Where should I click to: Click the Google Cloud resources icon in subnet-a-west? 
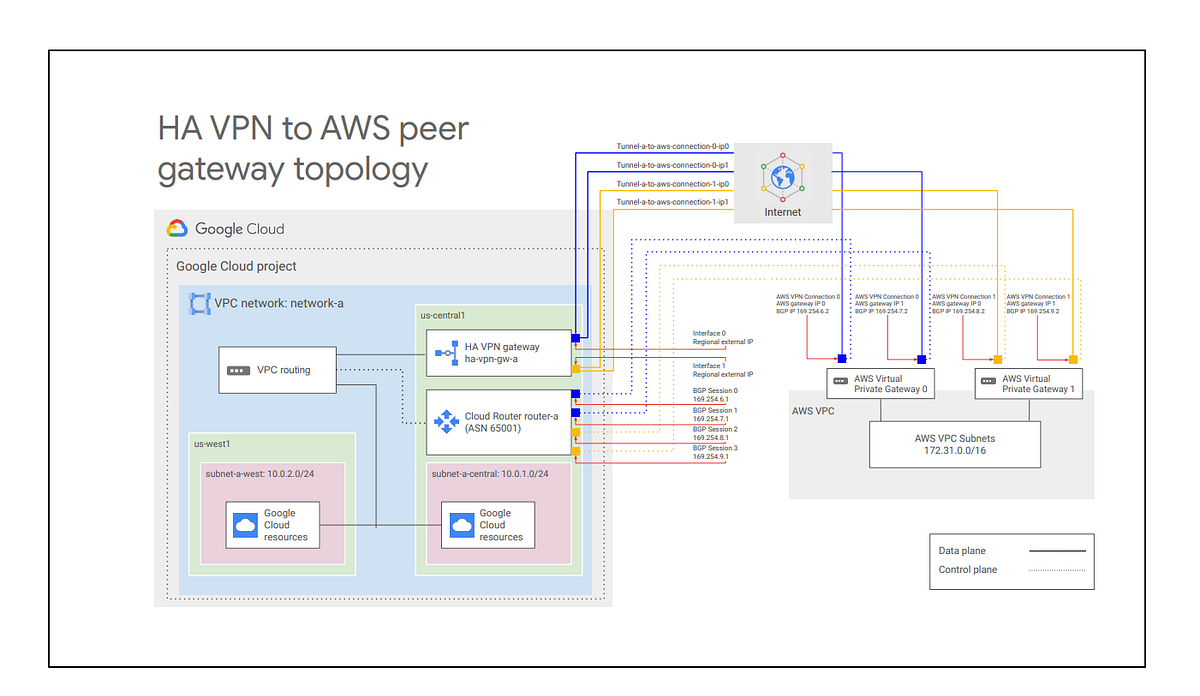click(246, 524)
